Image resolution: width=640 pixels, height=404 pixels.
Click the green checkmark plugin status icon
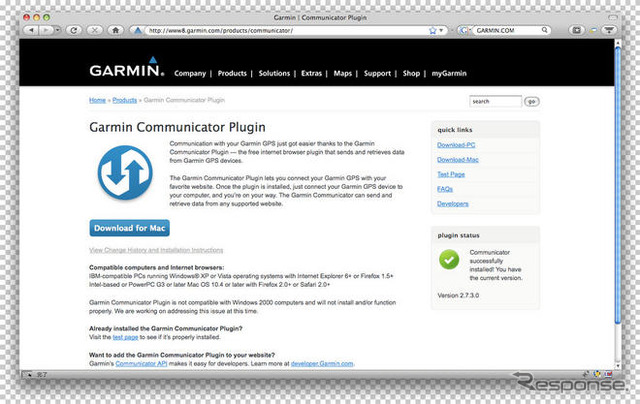(x=449, y=260)
